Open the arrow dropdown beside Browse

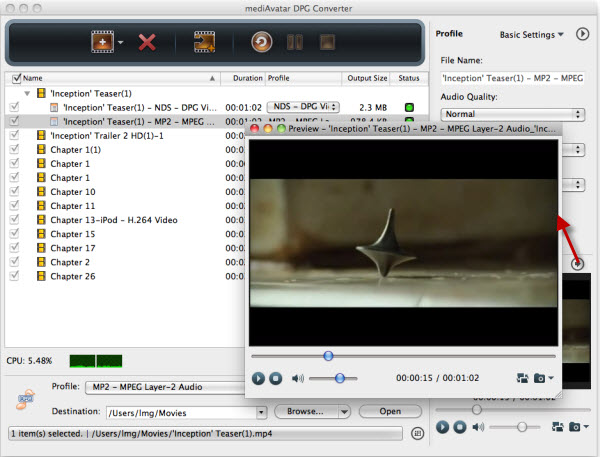pyautogui.click(x=344, y=412)
